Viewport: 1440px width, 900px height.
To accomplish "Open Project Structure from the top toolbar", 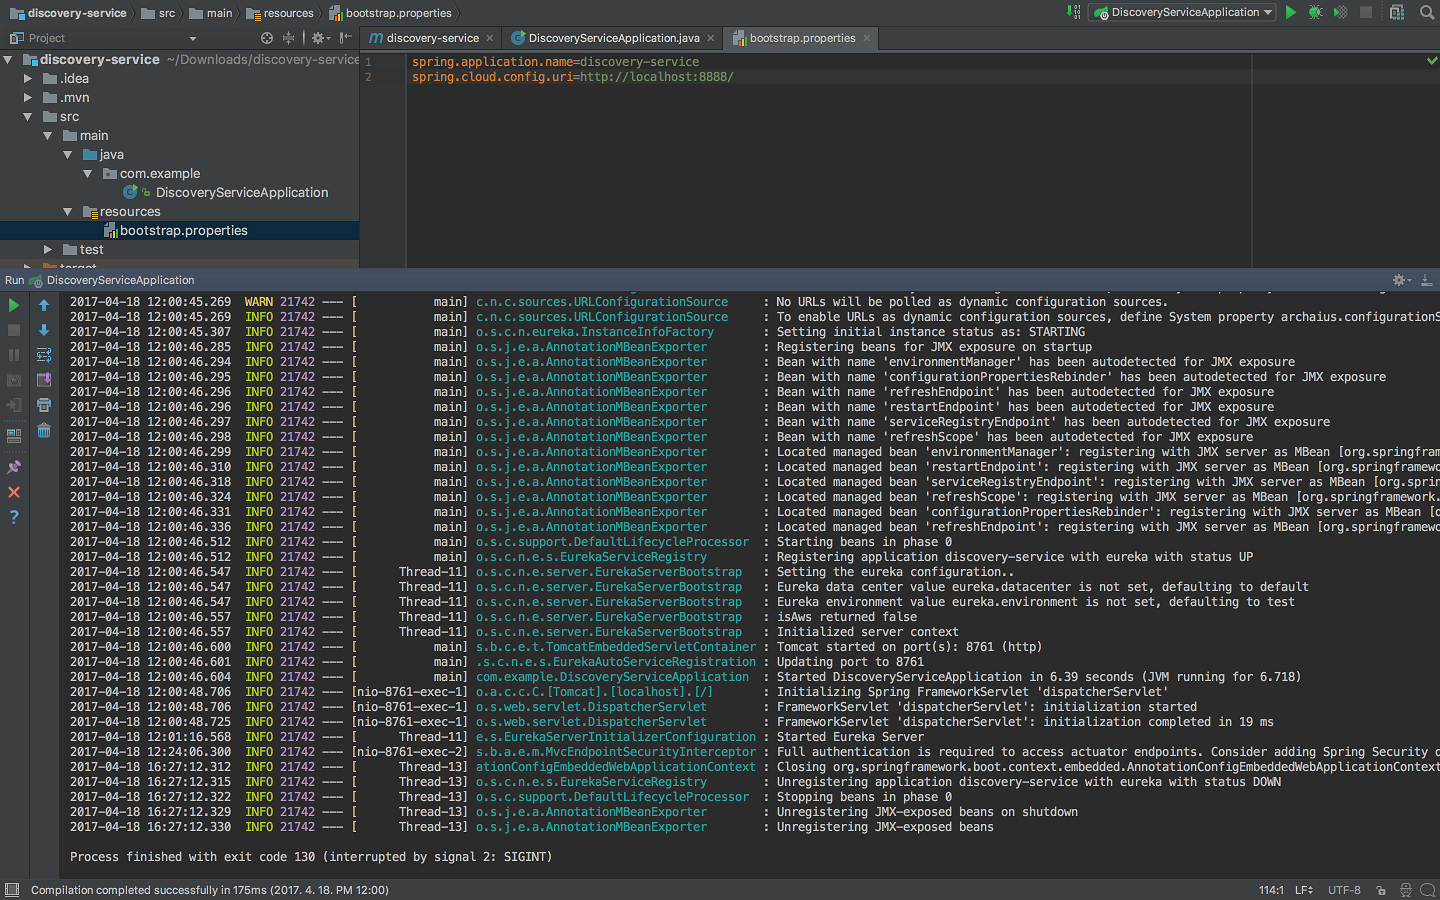I will point(1397,13).
